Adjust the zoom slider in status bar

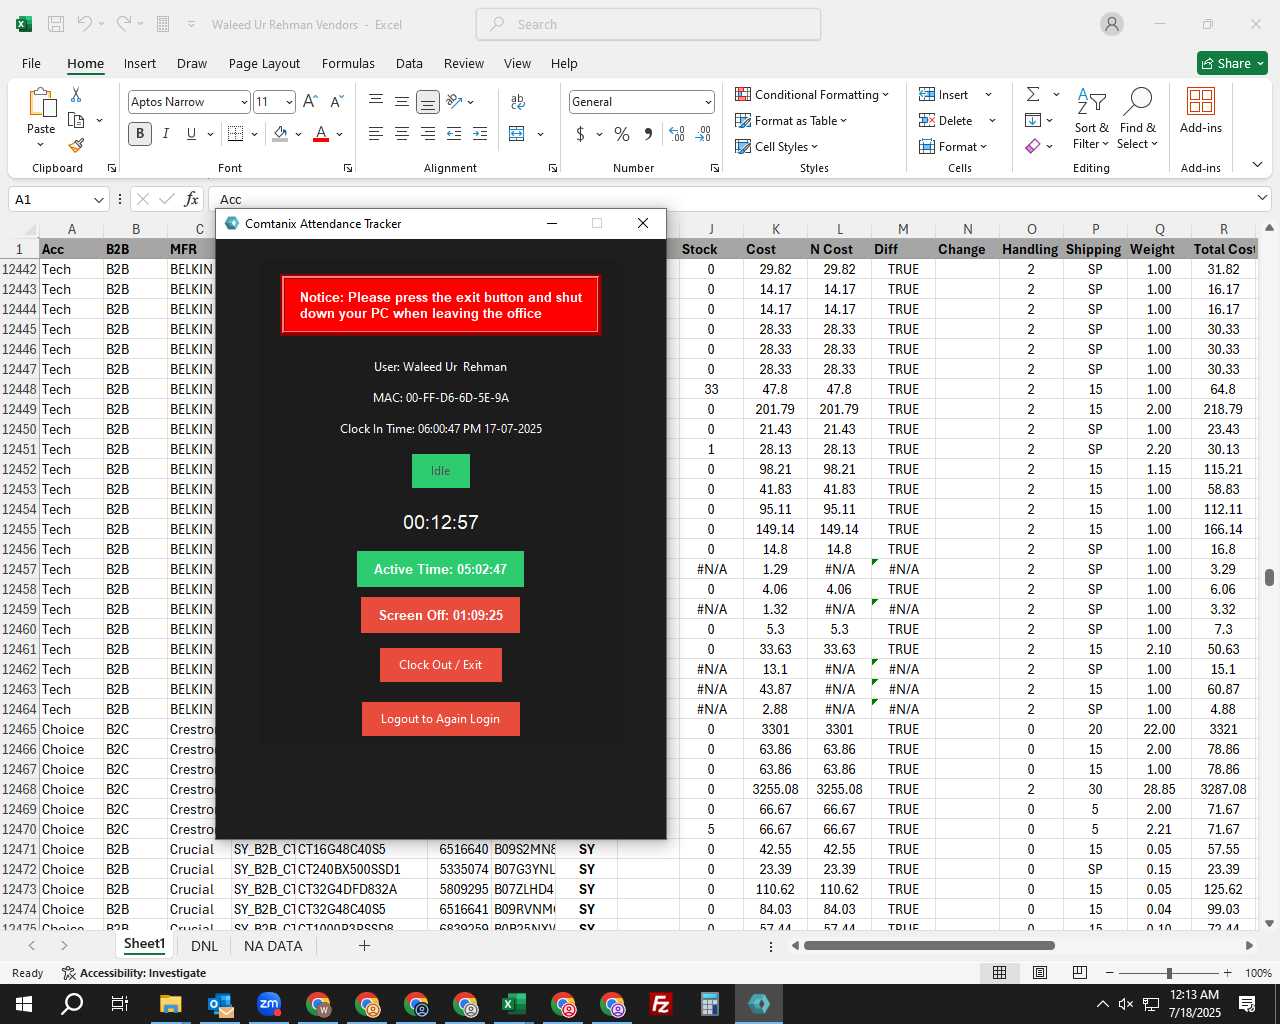point(1168,973)
